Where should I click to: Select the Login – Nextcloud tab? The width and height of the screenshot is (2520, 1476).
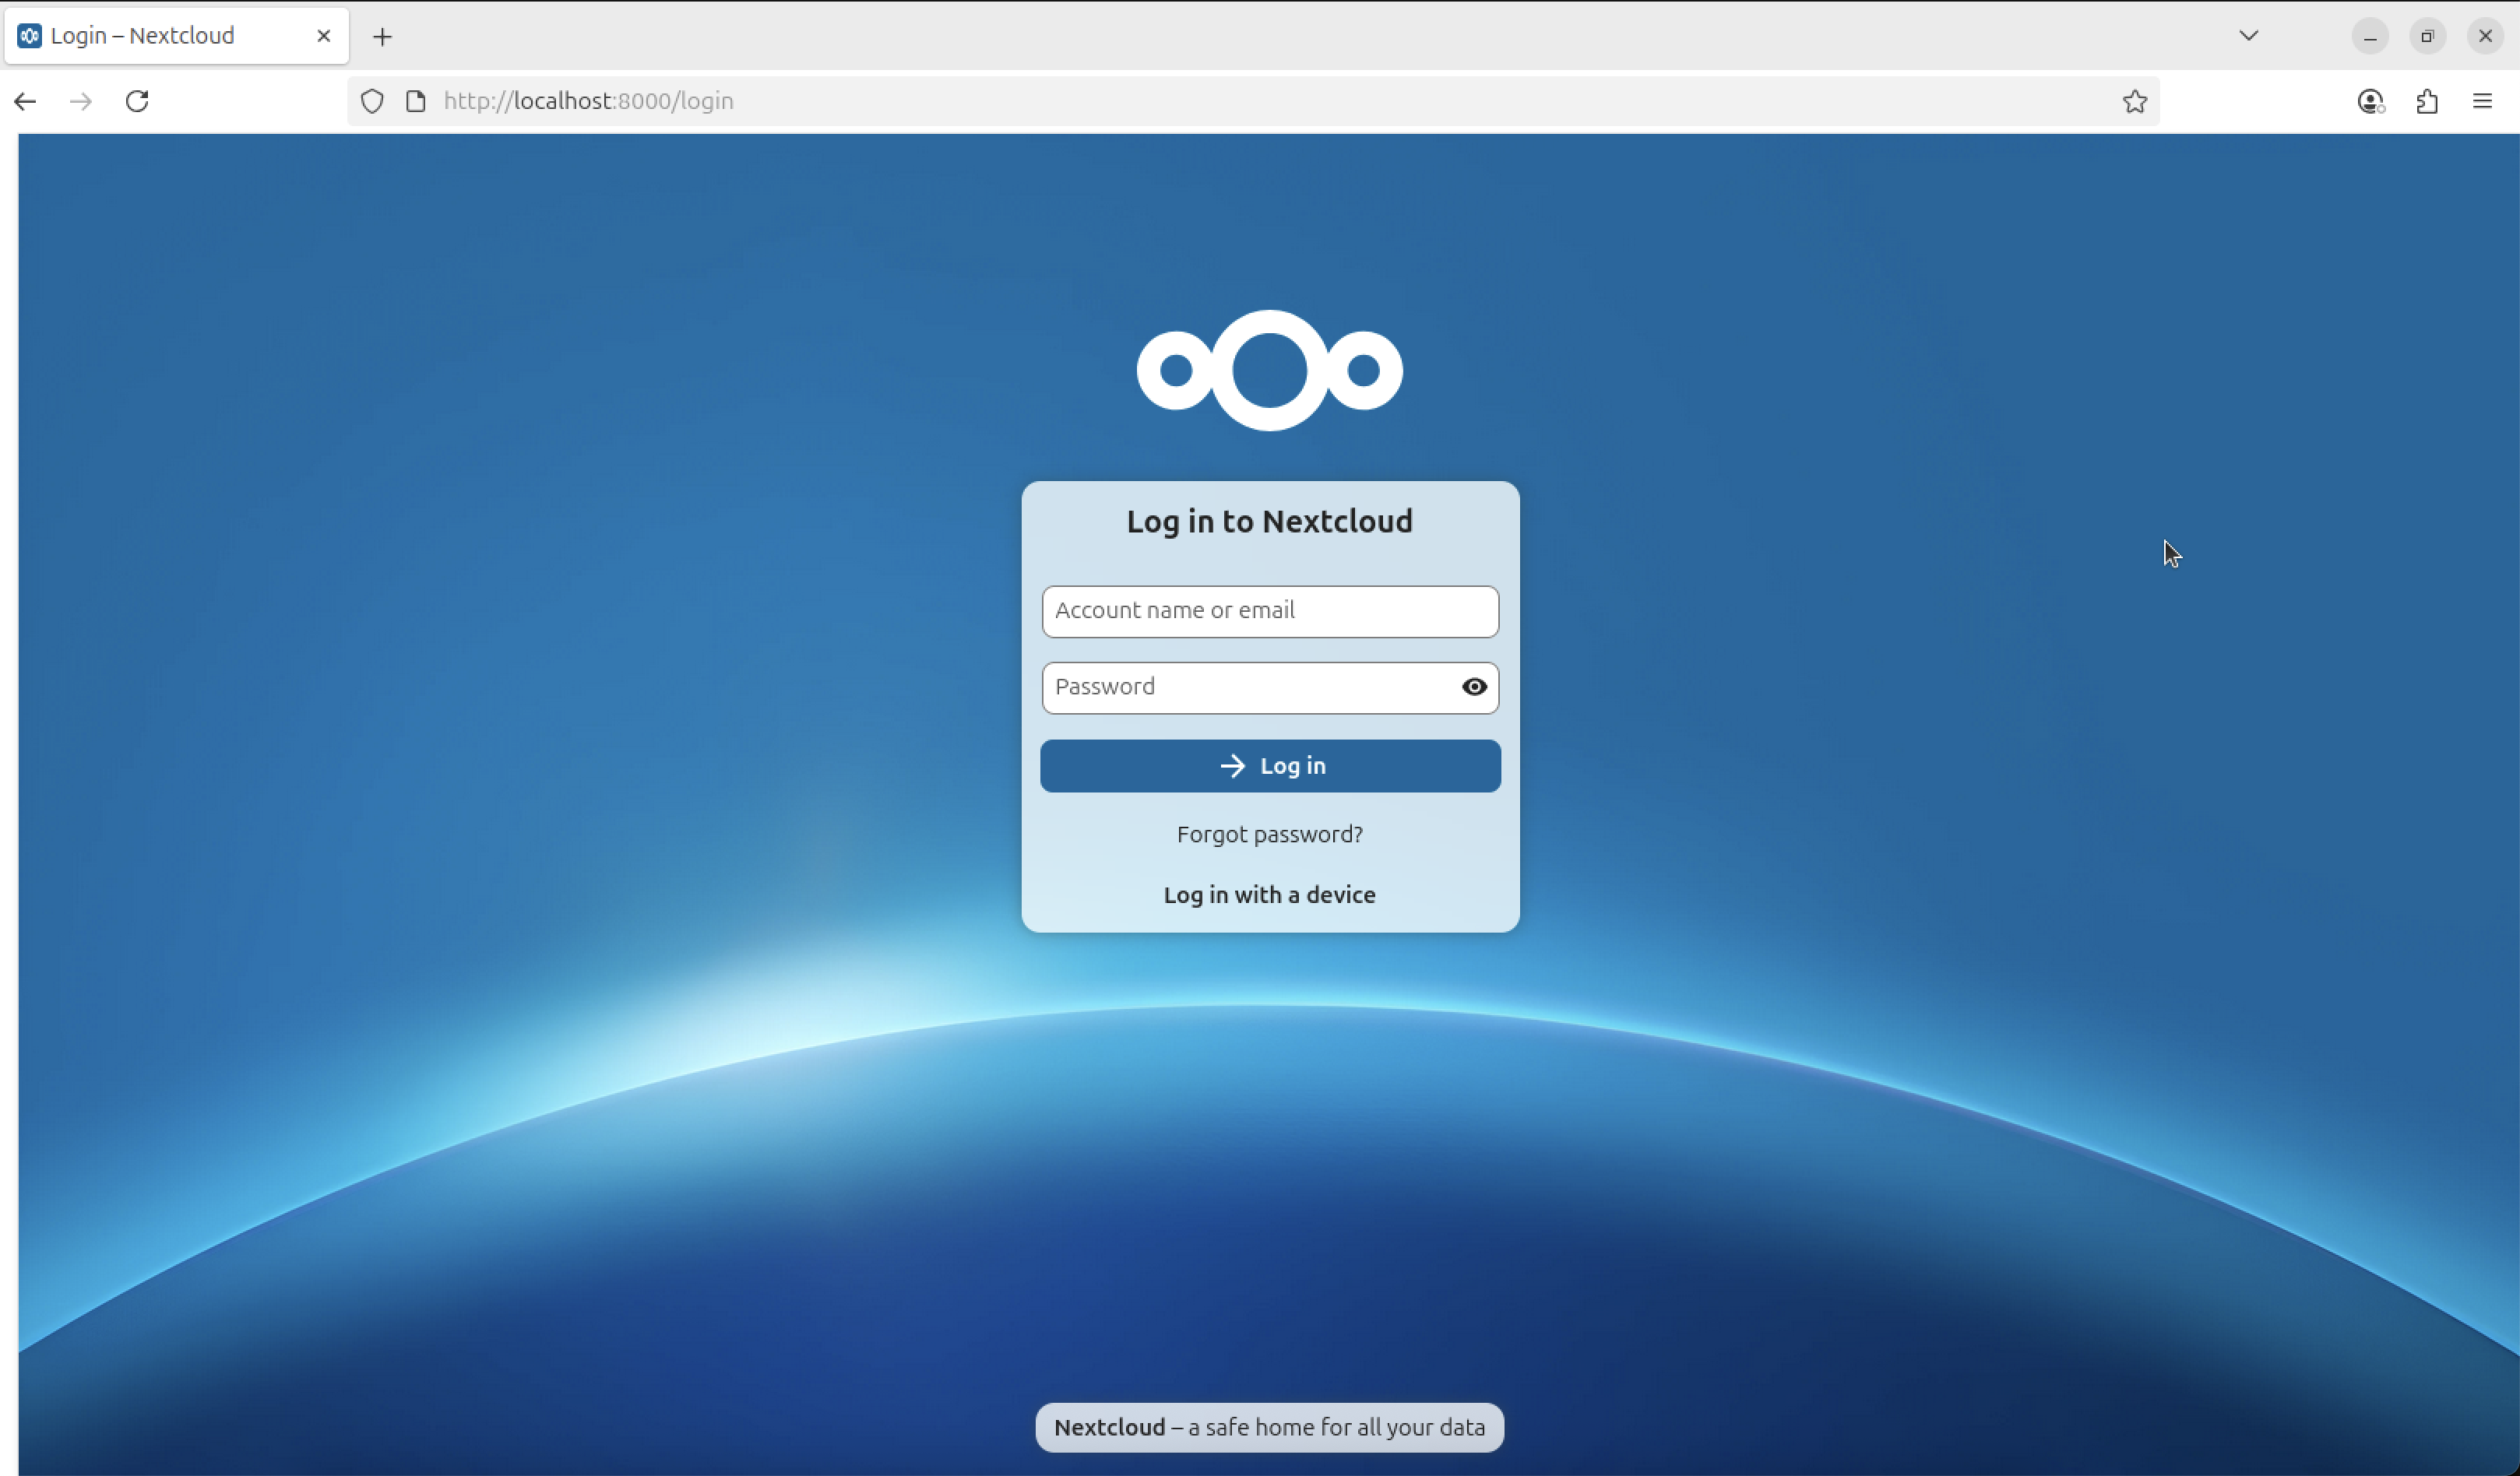177,36
